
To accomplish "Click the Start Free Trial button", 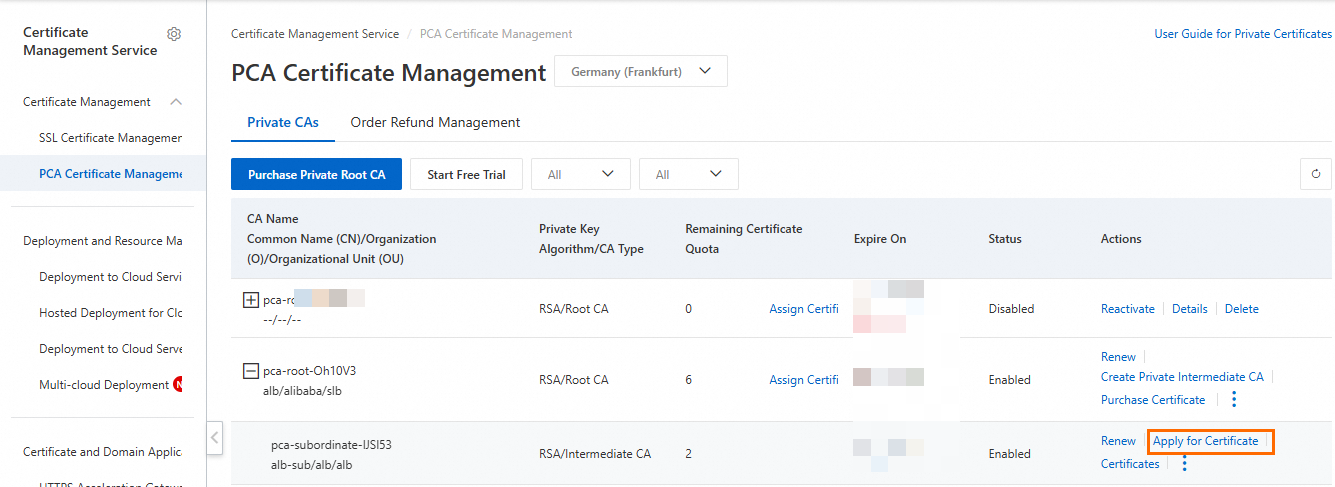I will click(x=466, y=174).
